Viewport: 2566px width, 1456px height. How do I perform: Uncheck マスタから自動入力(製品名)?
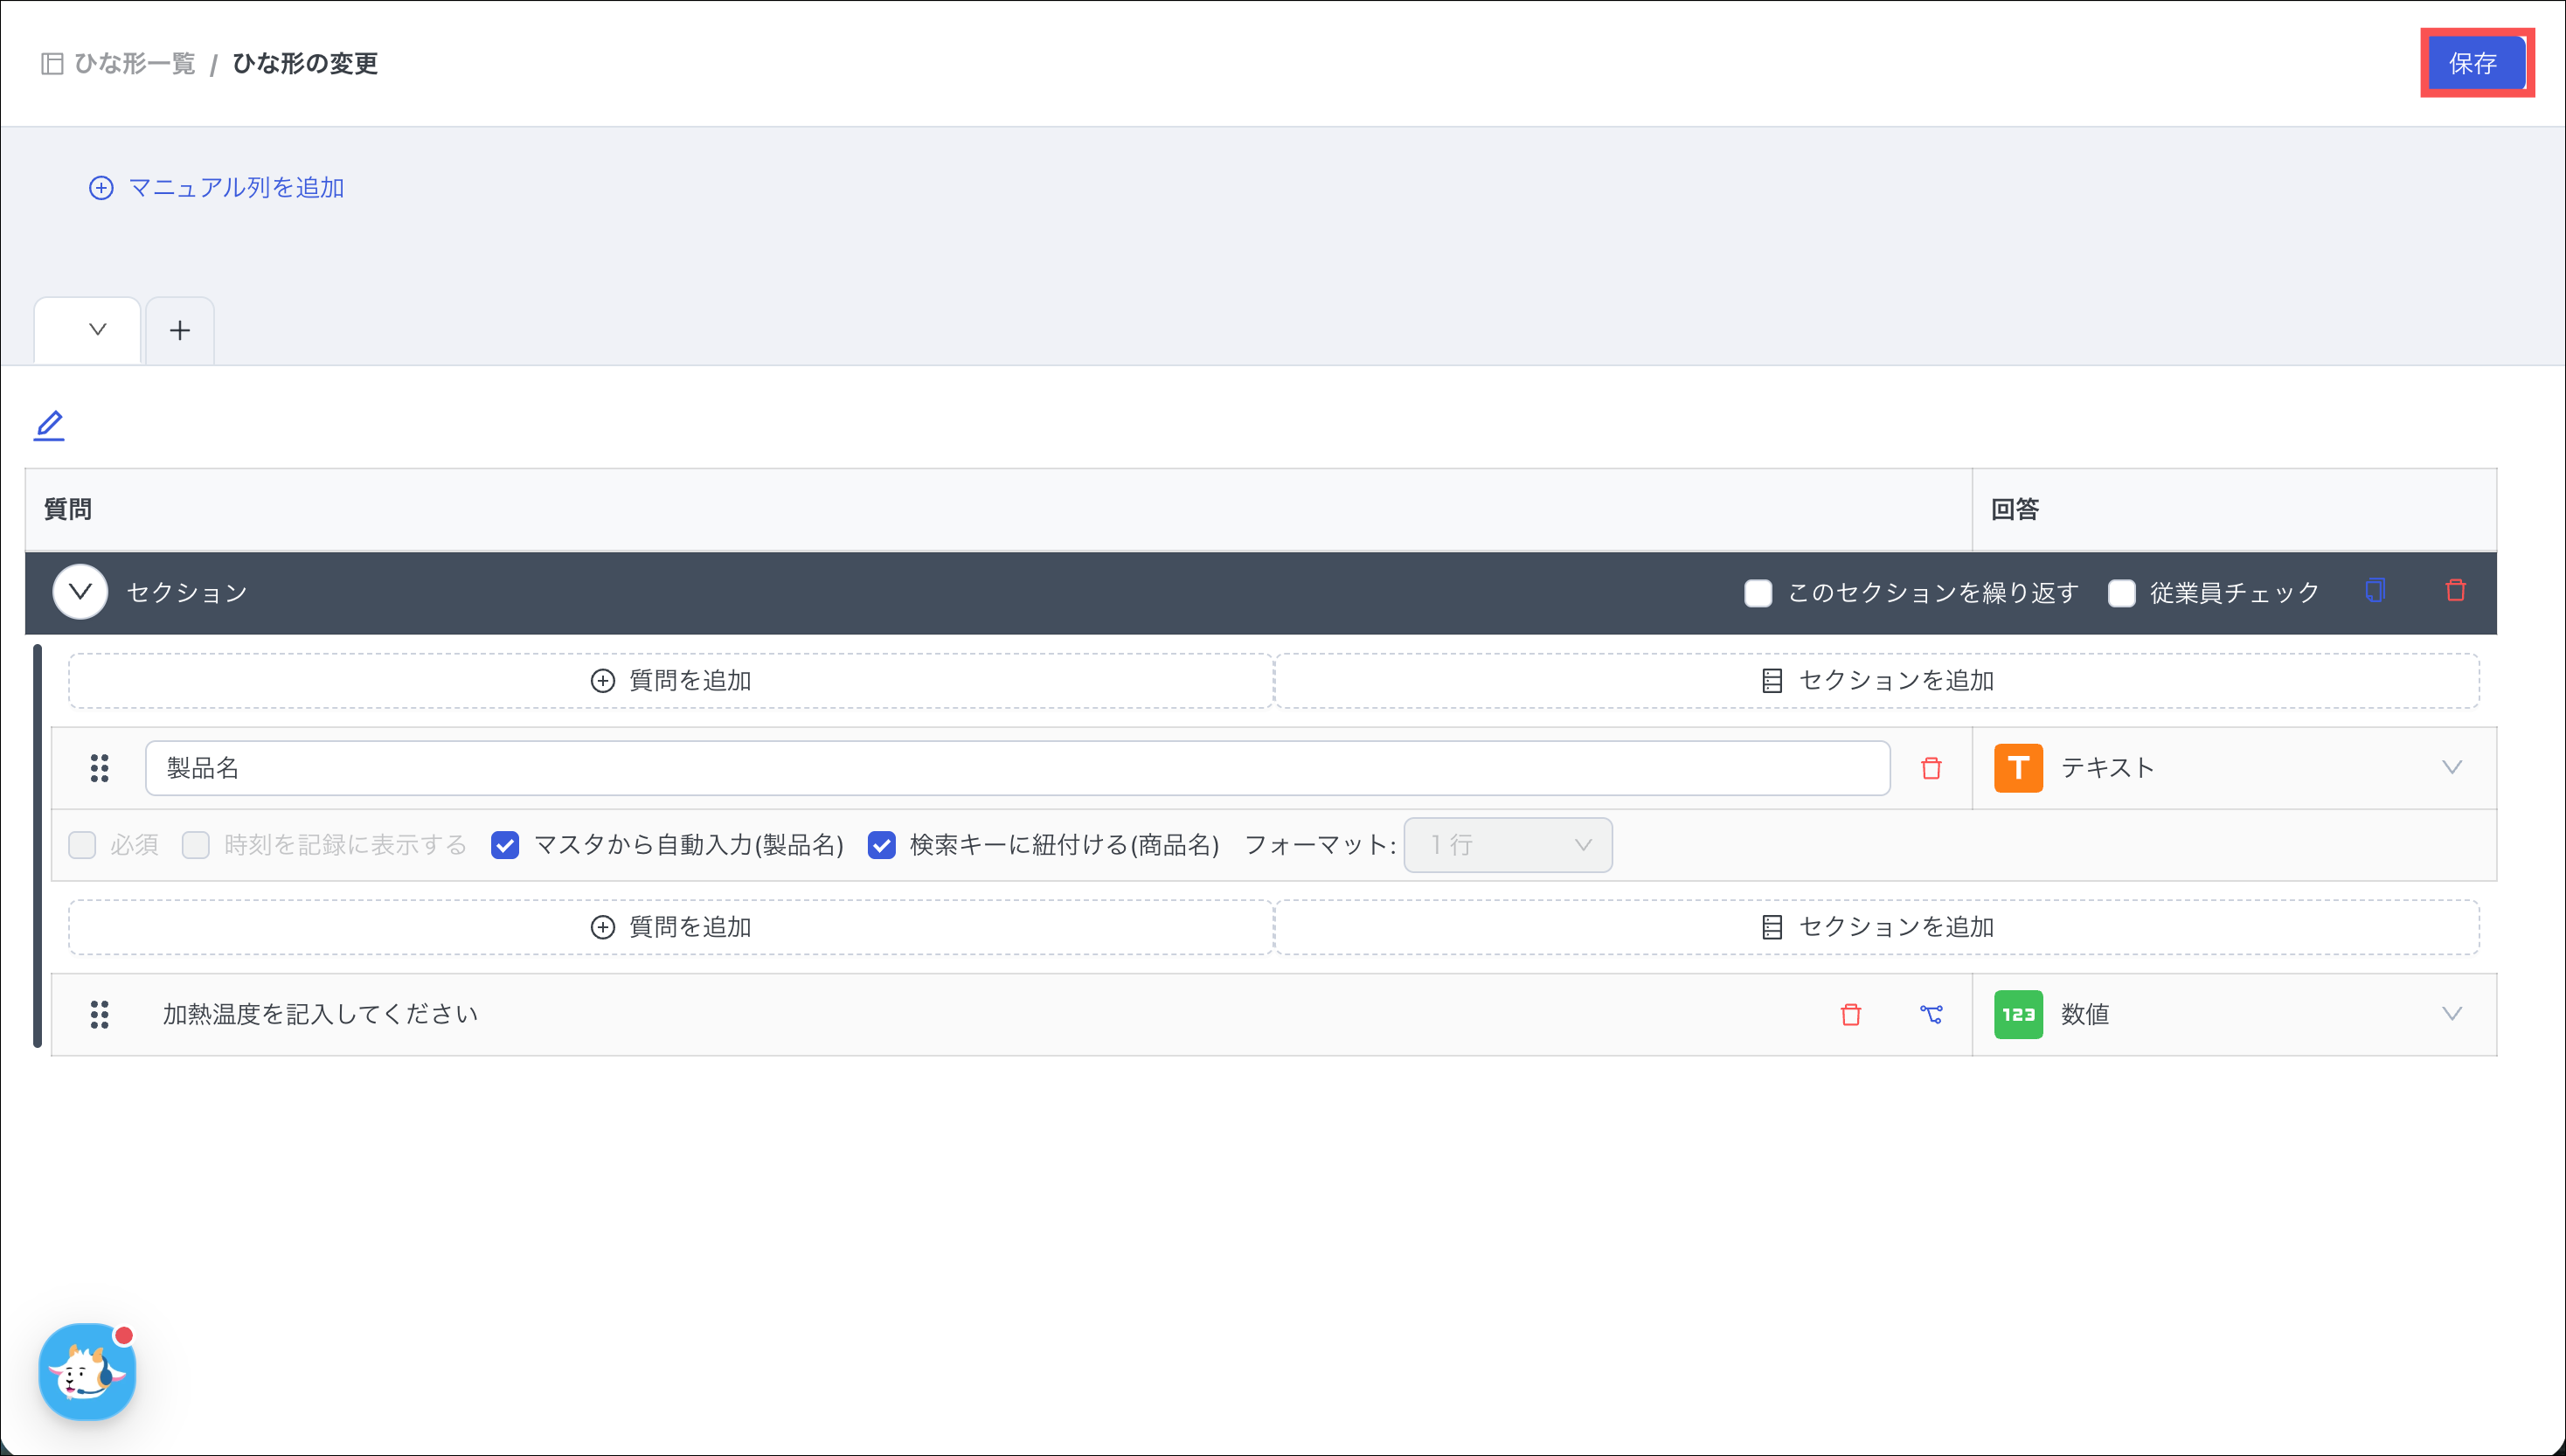point(505,845)
